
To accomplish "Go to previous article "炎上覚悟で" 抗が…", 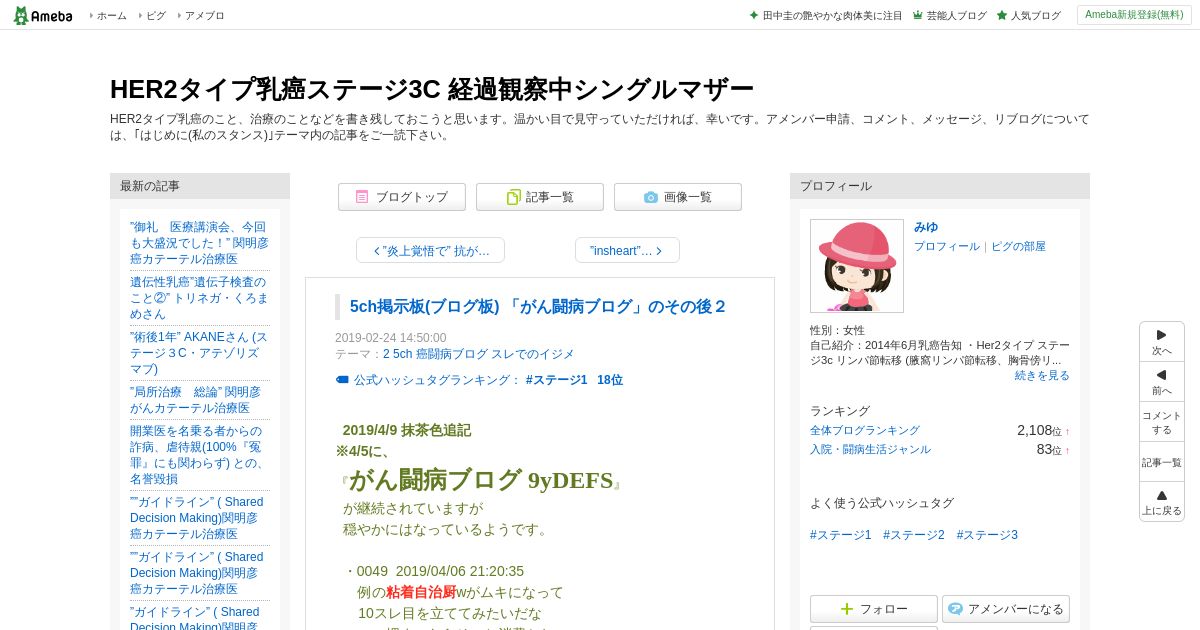I will pyautogui.click(x=430, y=250).
